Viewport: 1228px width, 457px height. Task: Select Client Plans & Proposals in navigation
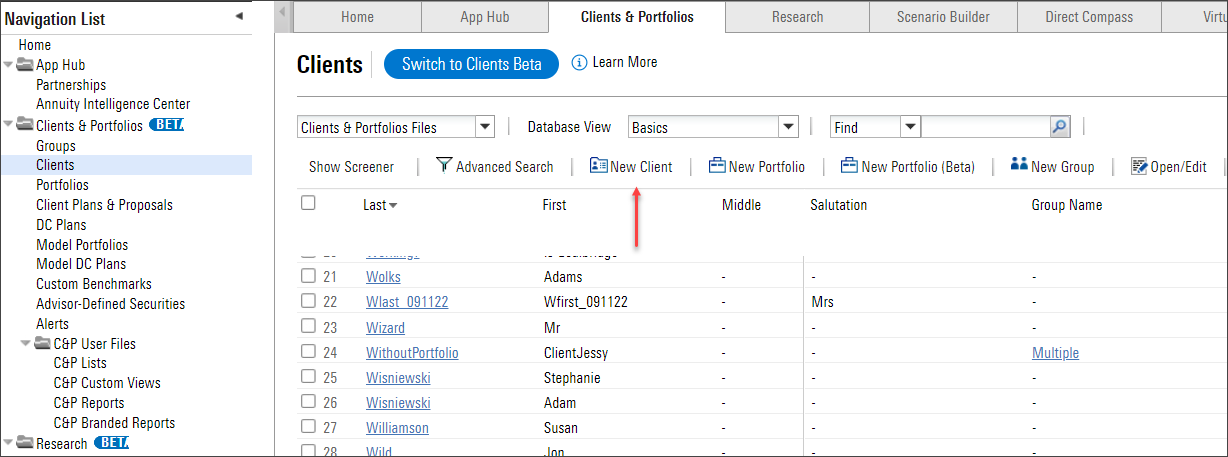[104, 205]
